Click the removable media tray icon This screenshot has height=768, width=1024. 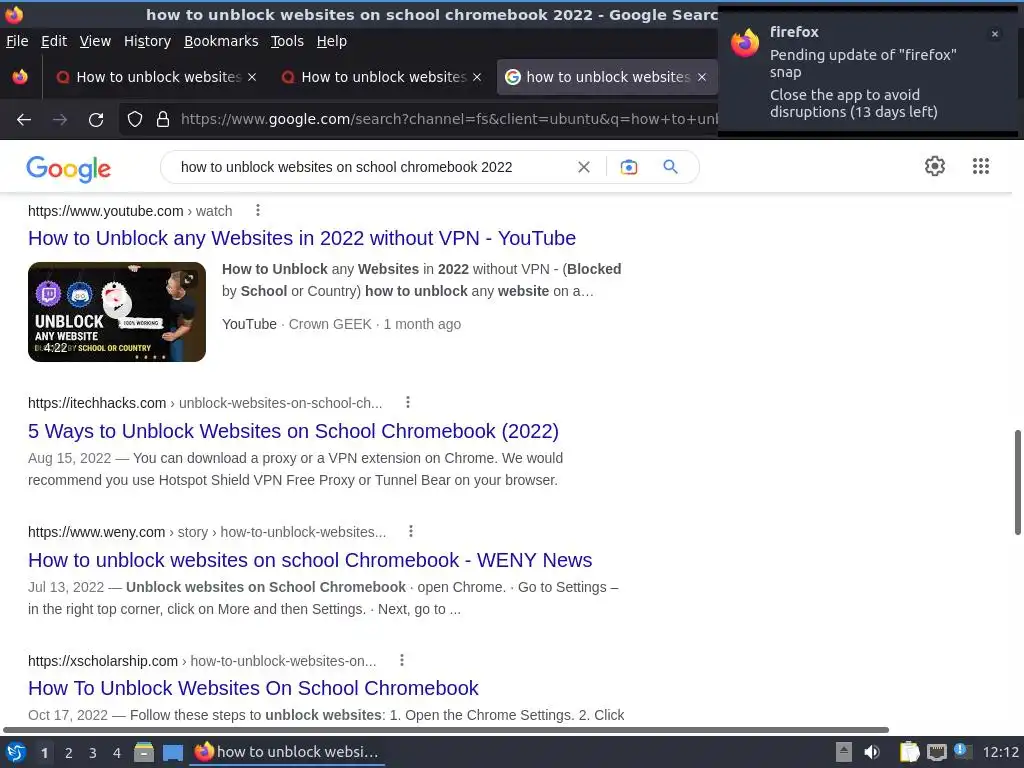click(844, 752)
